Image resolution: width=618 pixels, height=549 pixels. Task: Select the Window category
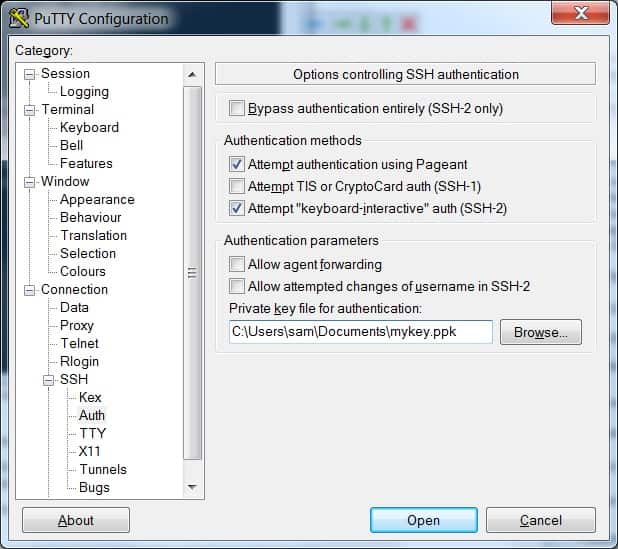pyautogui.click(x=65, y=181)
